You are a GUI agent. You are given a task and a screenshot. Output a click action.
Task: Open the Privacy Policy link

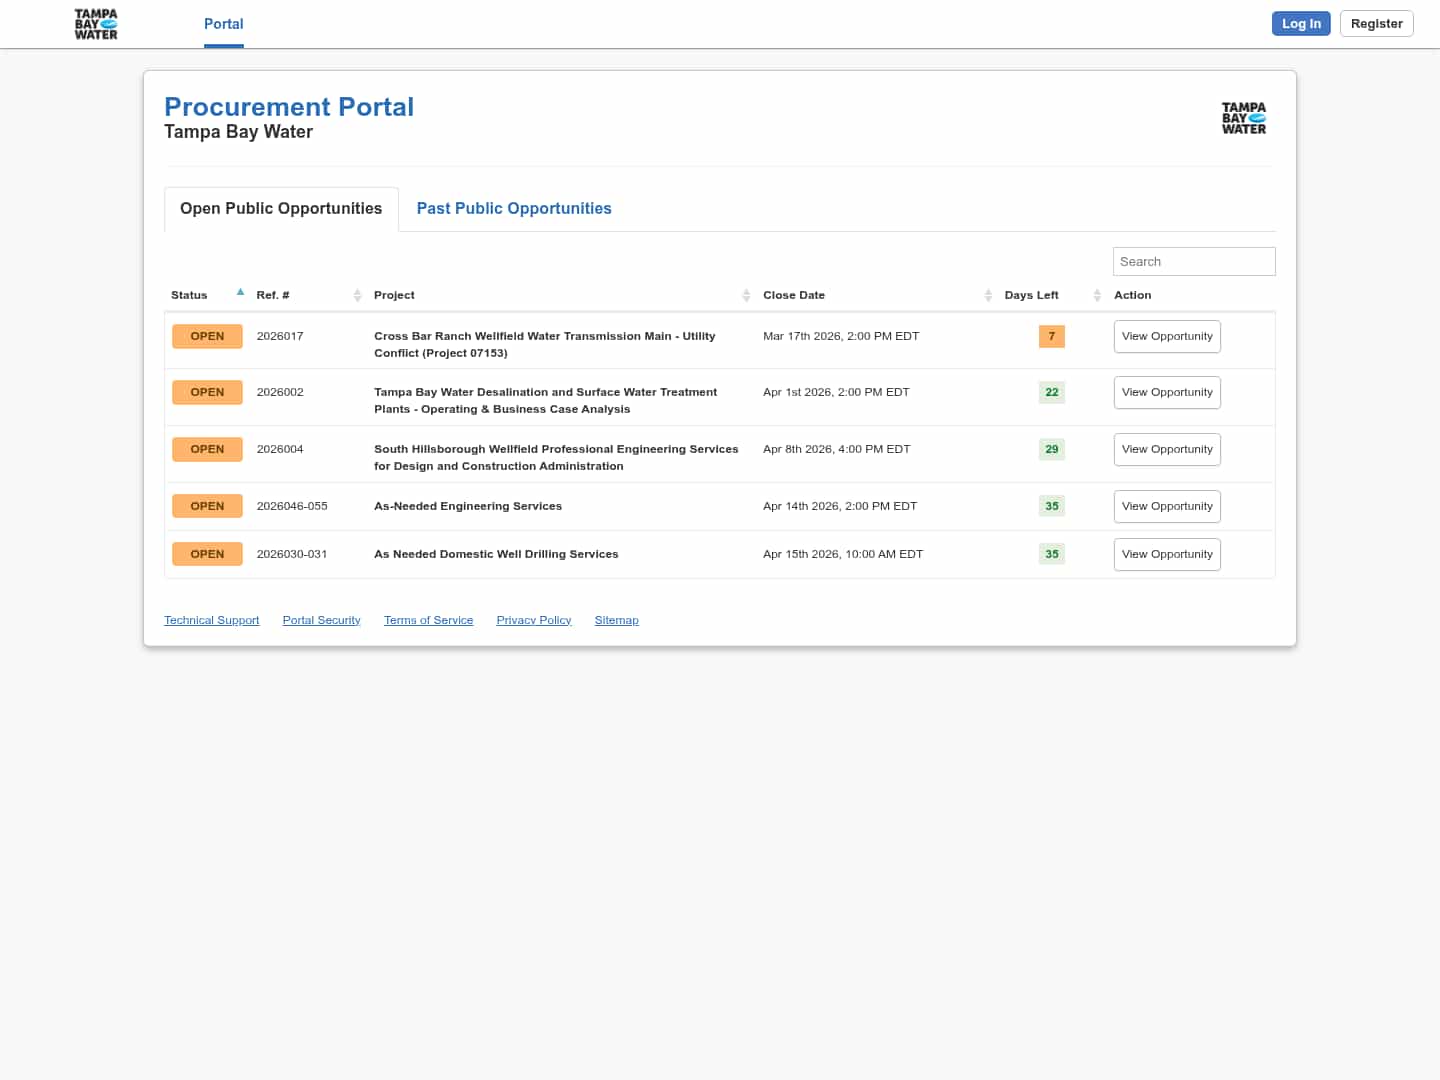(x=533, y=621)
